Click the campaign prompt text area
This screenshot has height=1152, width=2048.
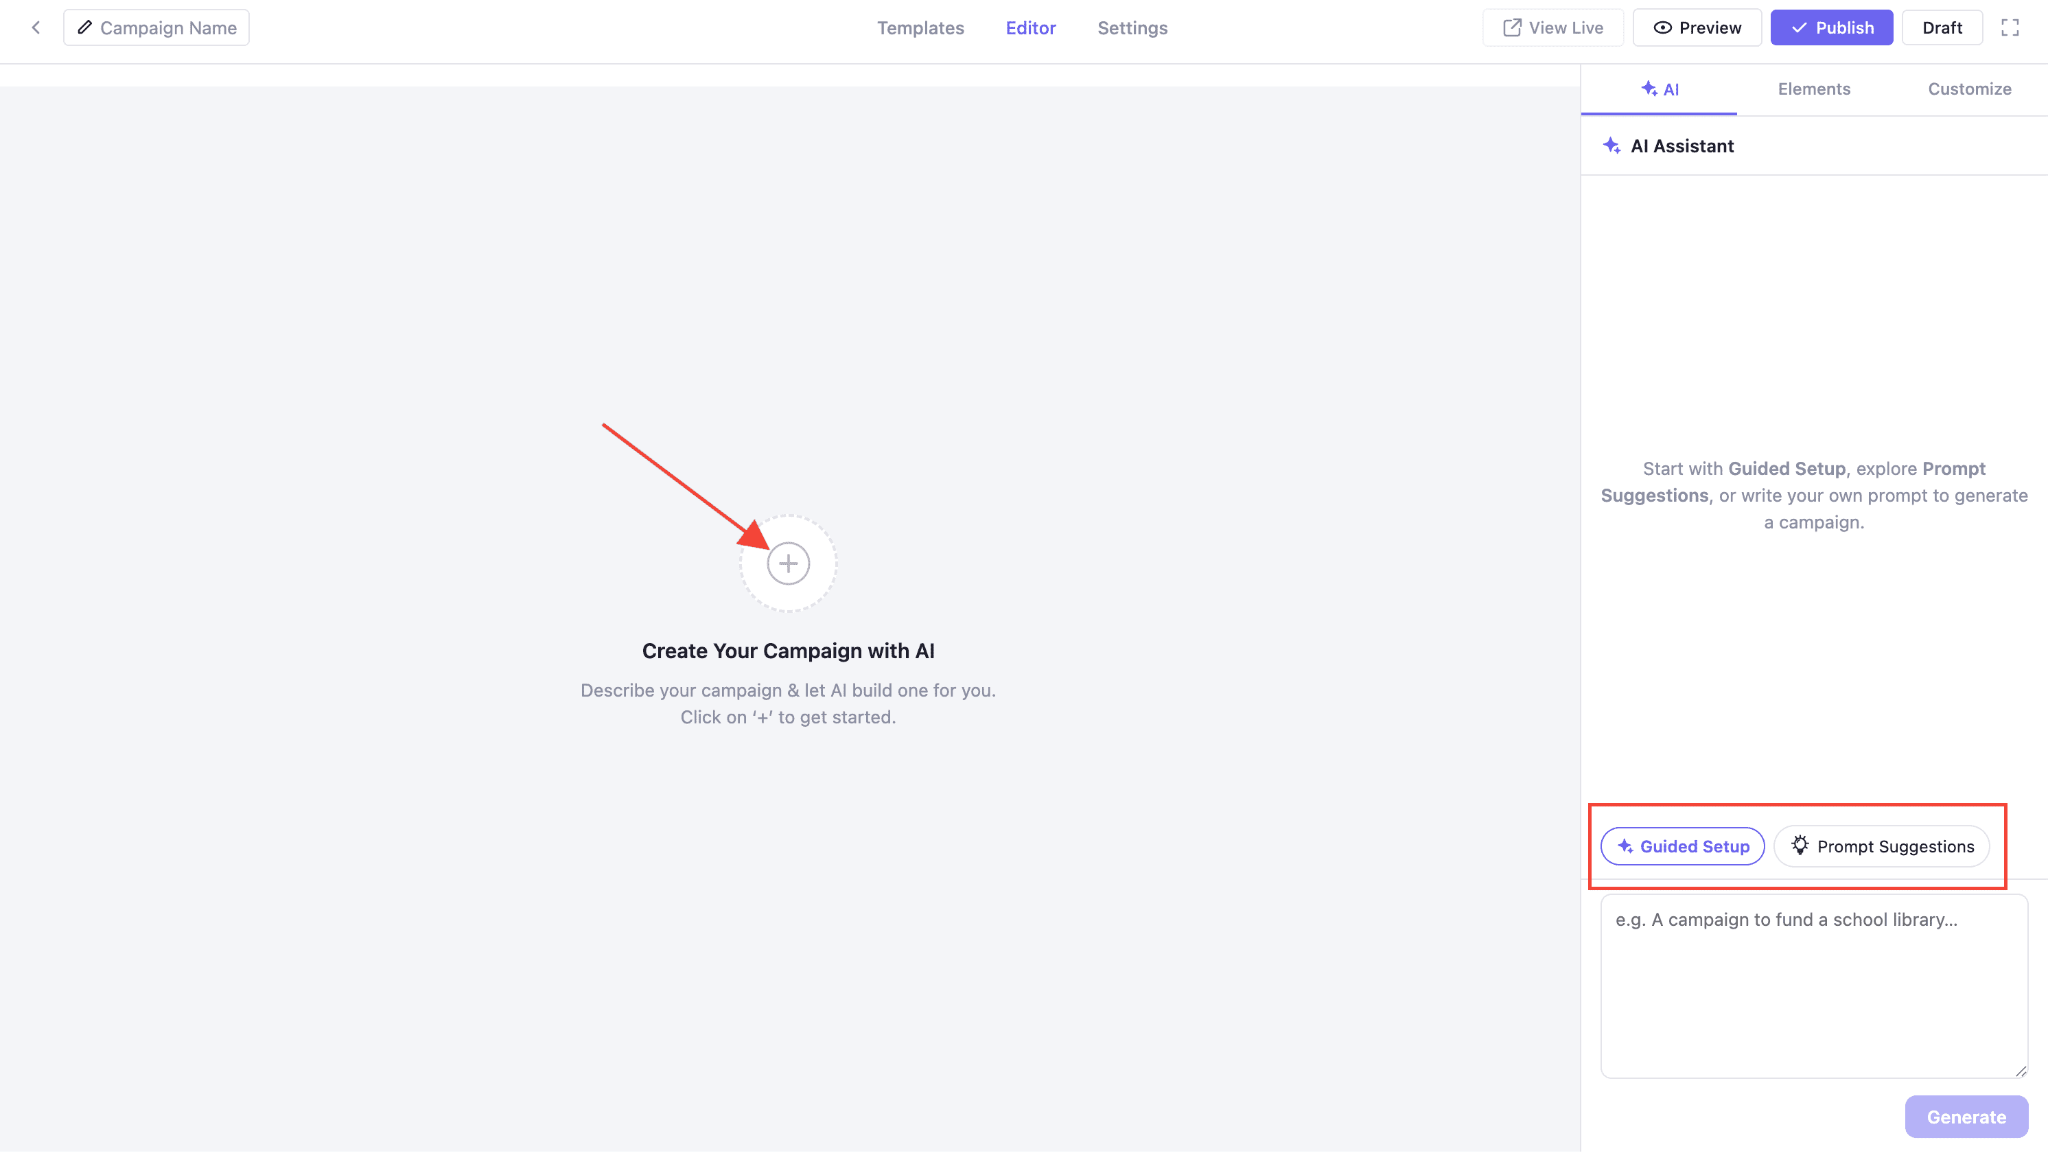[x=1814, y=986]
